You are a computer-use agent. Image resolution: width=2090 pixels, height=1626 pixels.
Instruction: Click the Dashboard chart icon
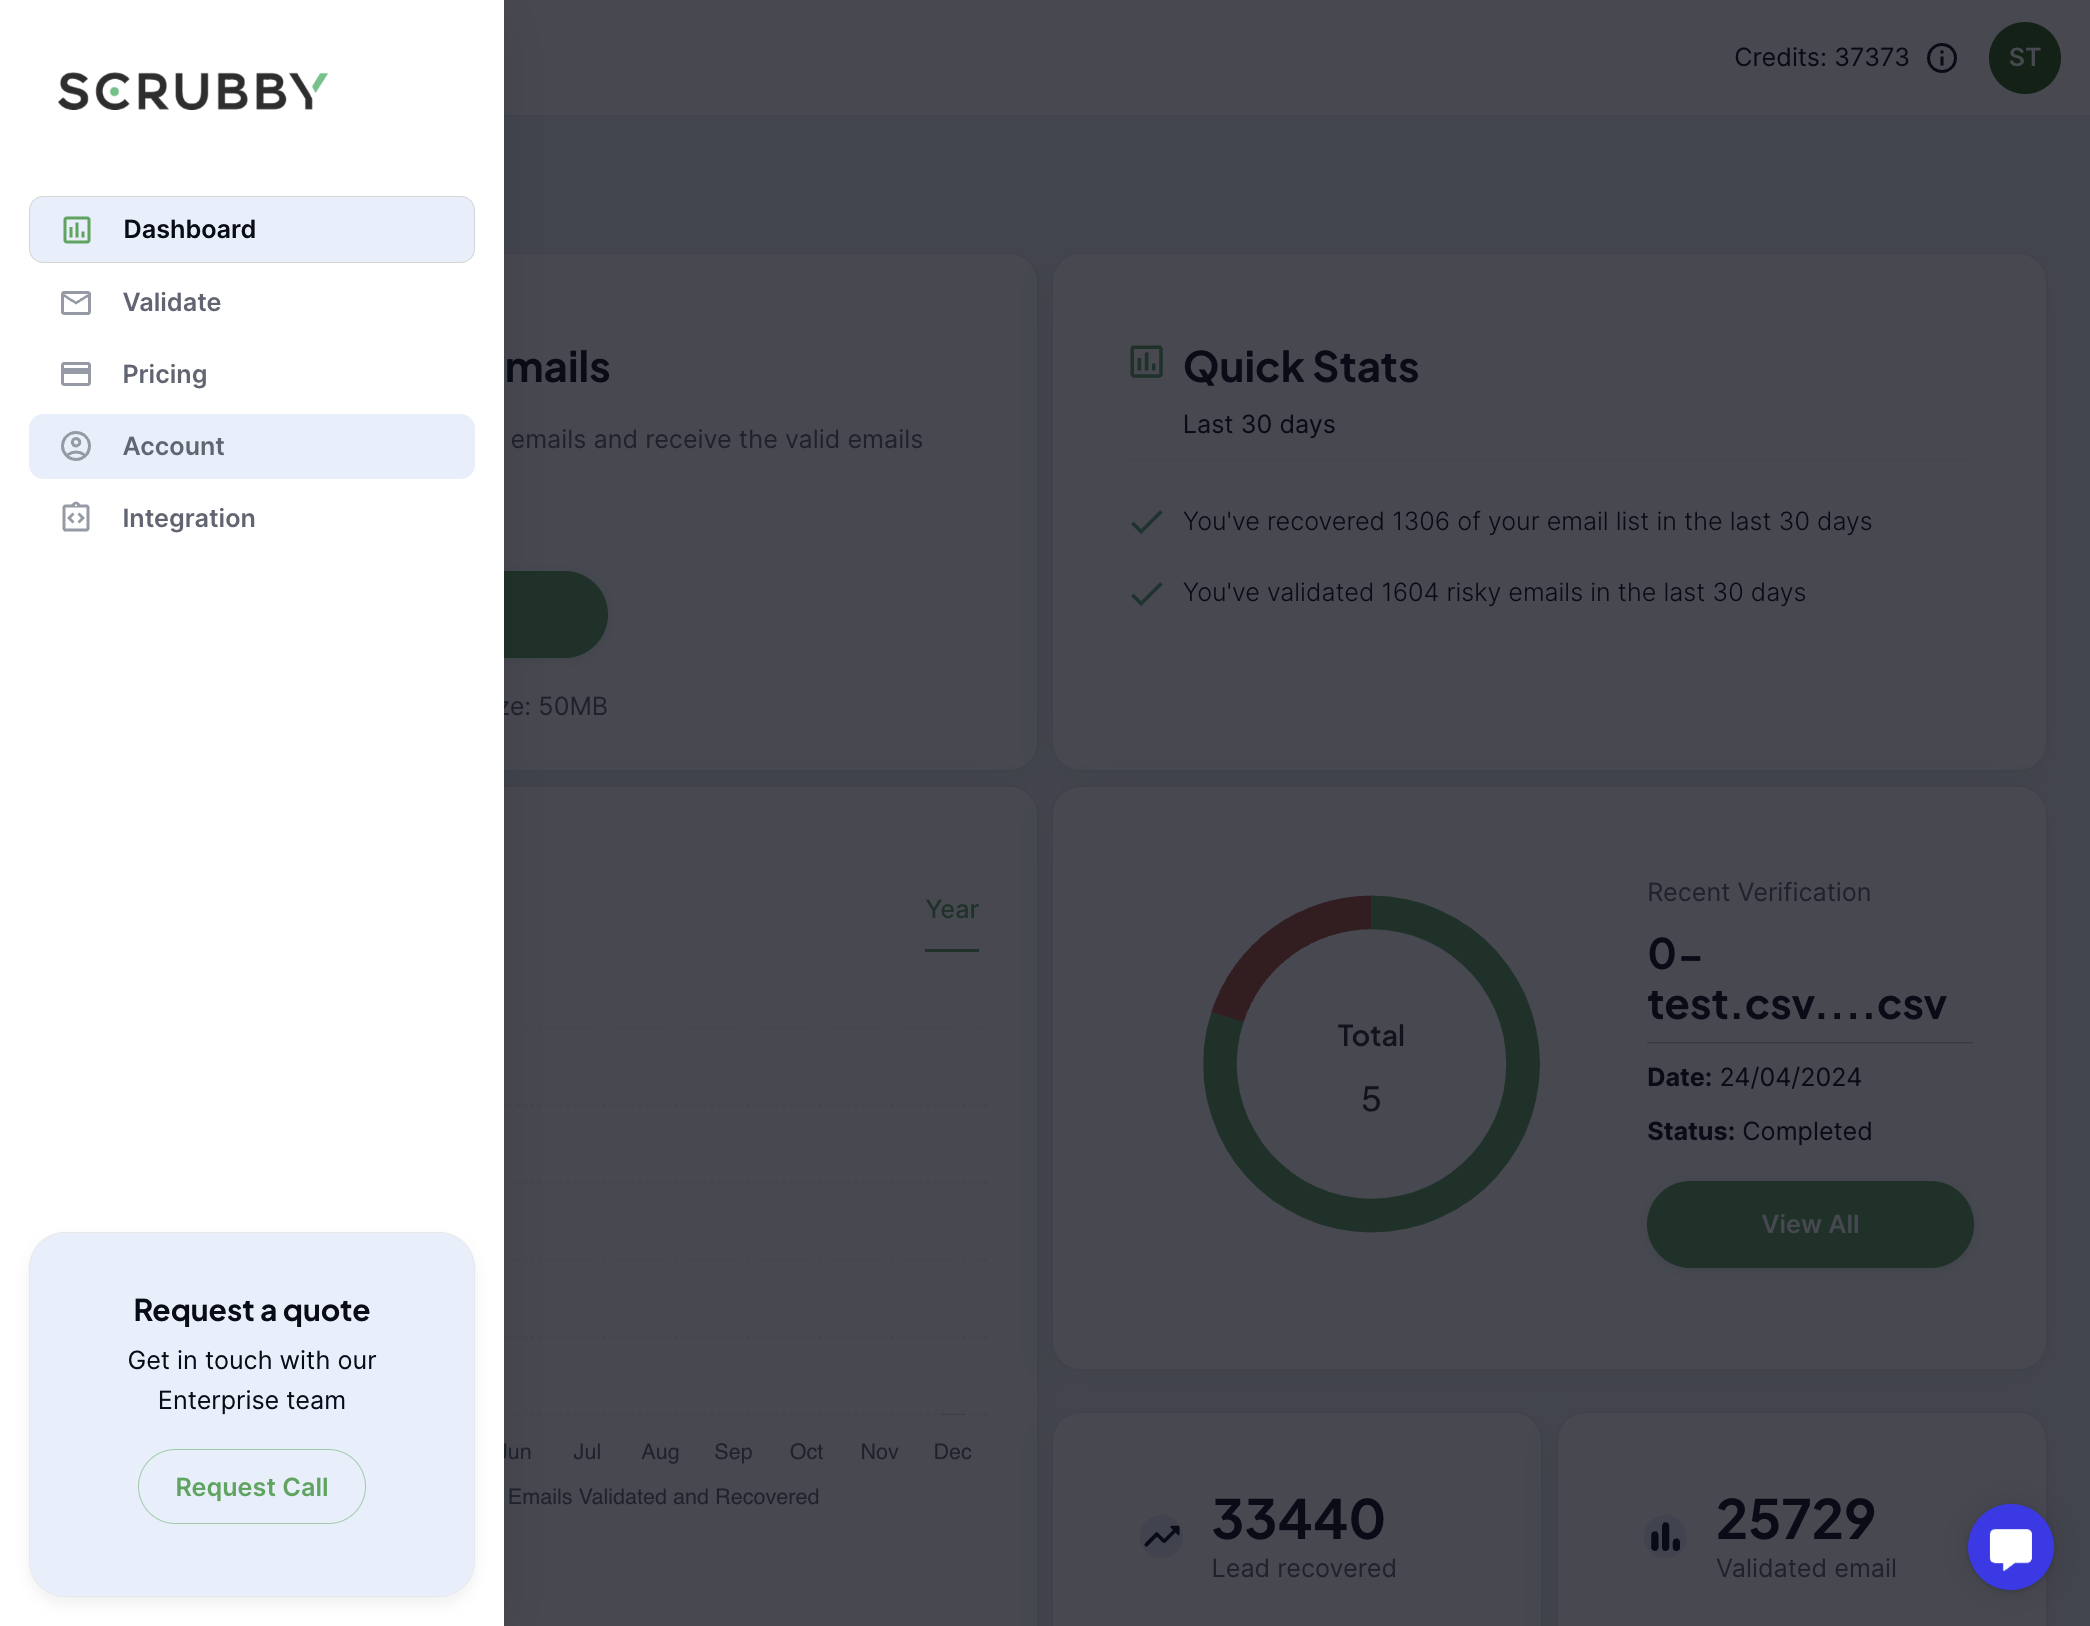(77, 230)
